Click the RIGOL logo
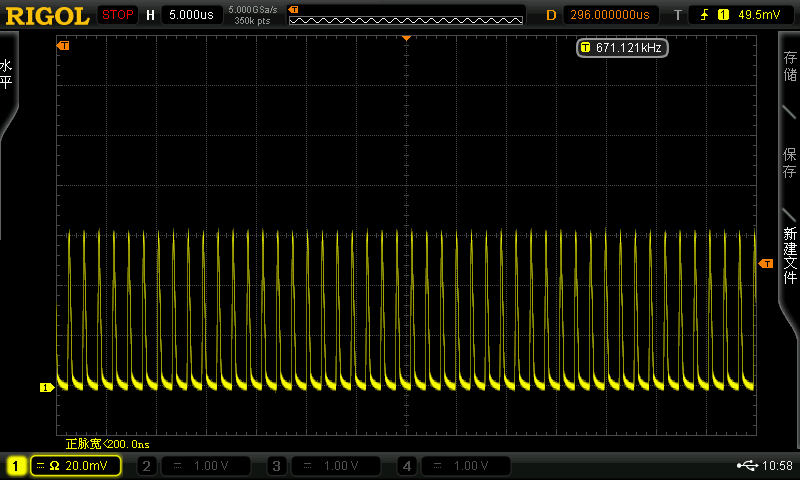Screen dimensions: 800x480 [46, 14]
